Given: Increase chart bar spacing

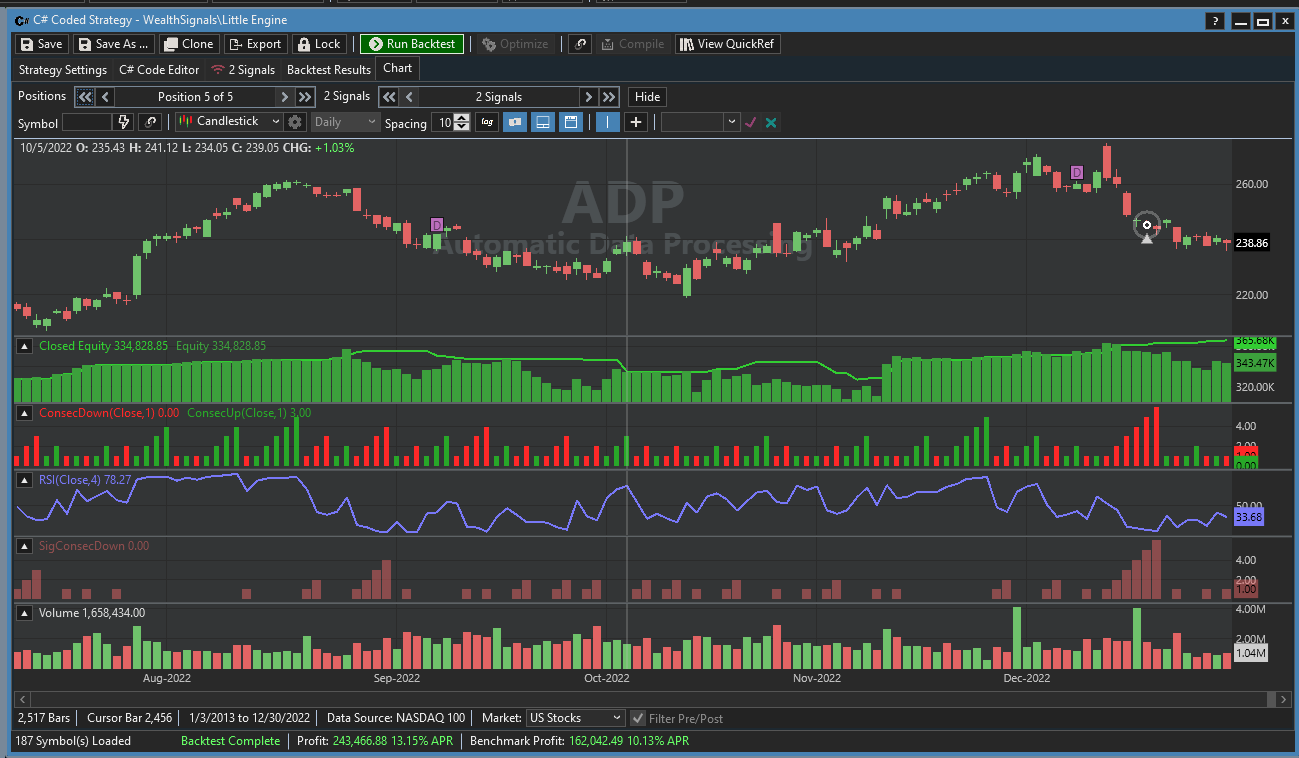Looking at the screenshot, I should tap(461, 117).
